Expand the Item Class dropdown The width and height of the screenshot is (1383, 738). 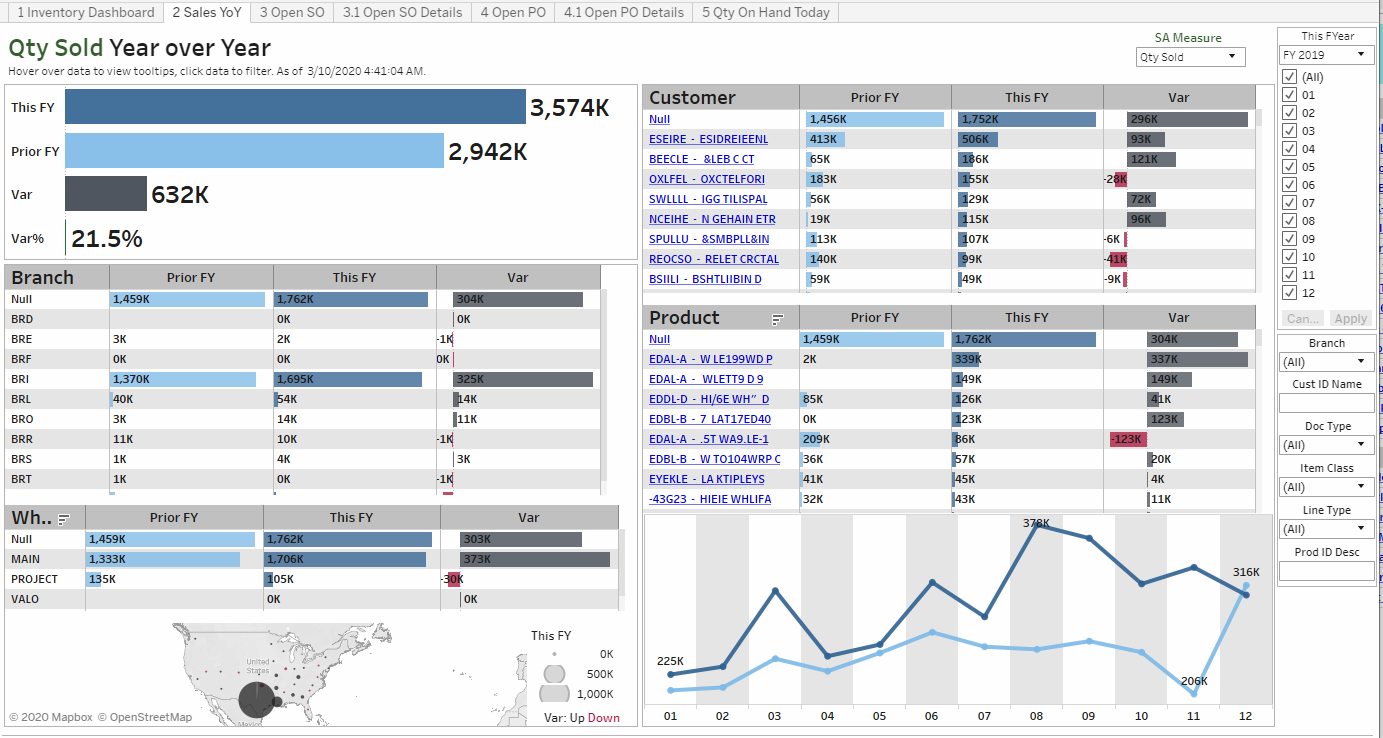click(x=1326, y=487)
